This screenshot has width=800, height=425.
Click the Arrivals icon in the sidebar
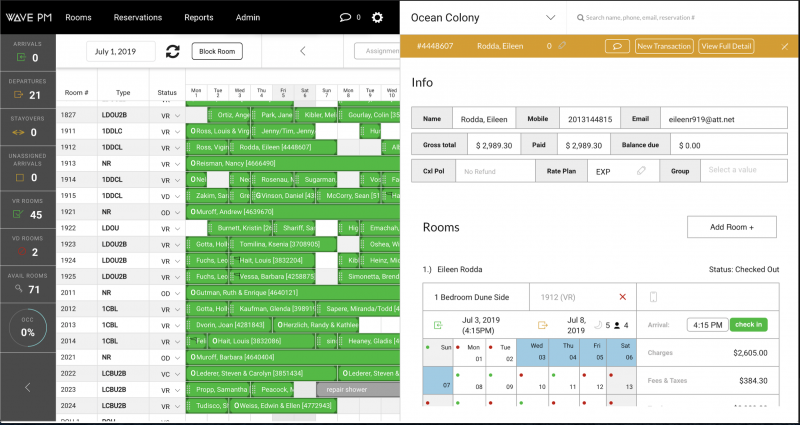point(17,58)
